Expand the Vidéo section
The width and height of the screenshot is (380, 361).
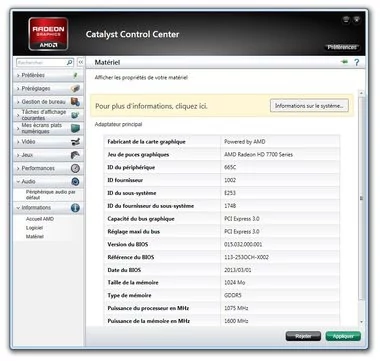tap(18, 142)
